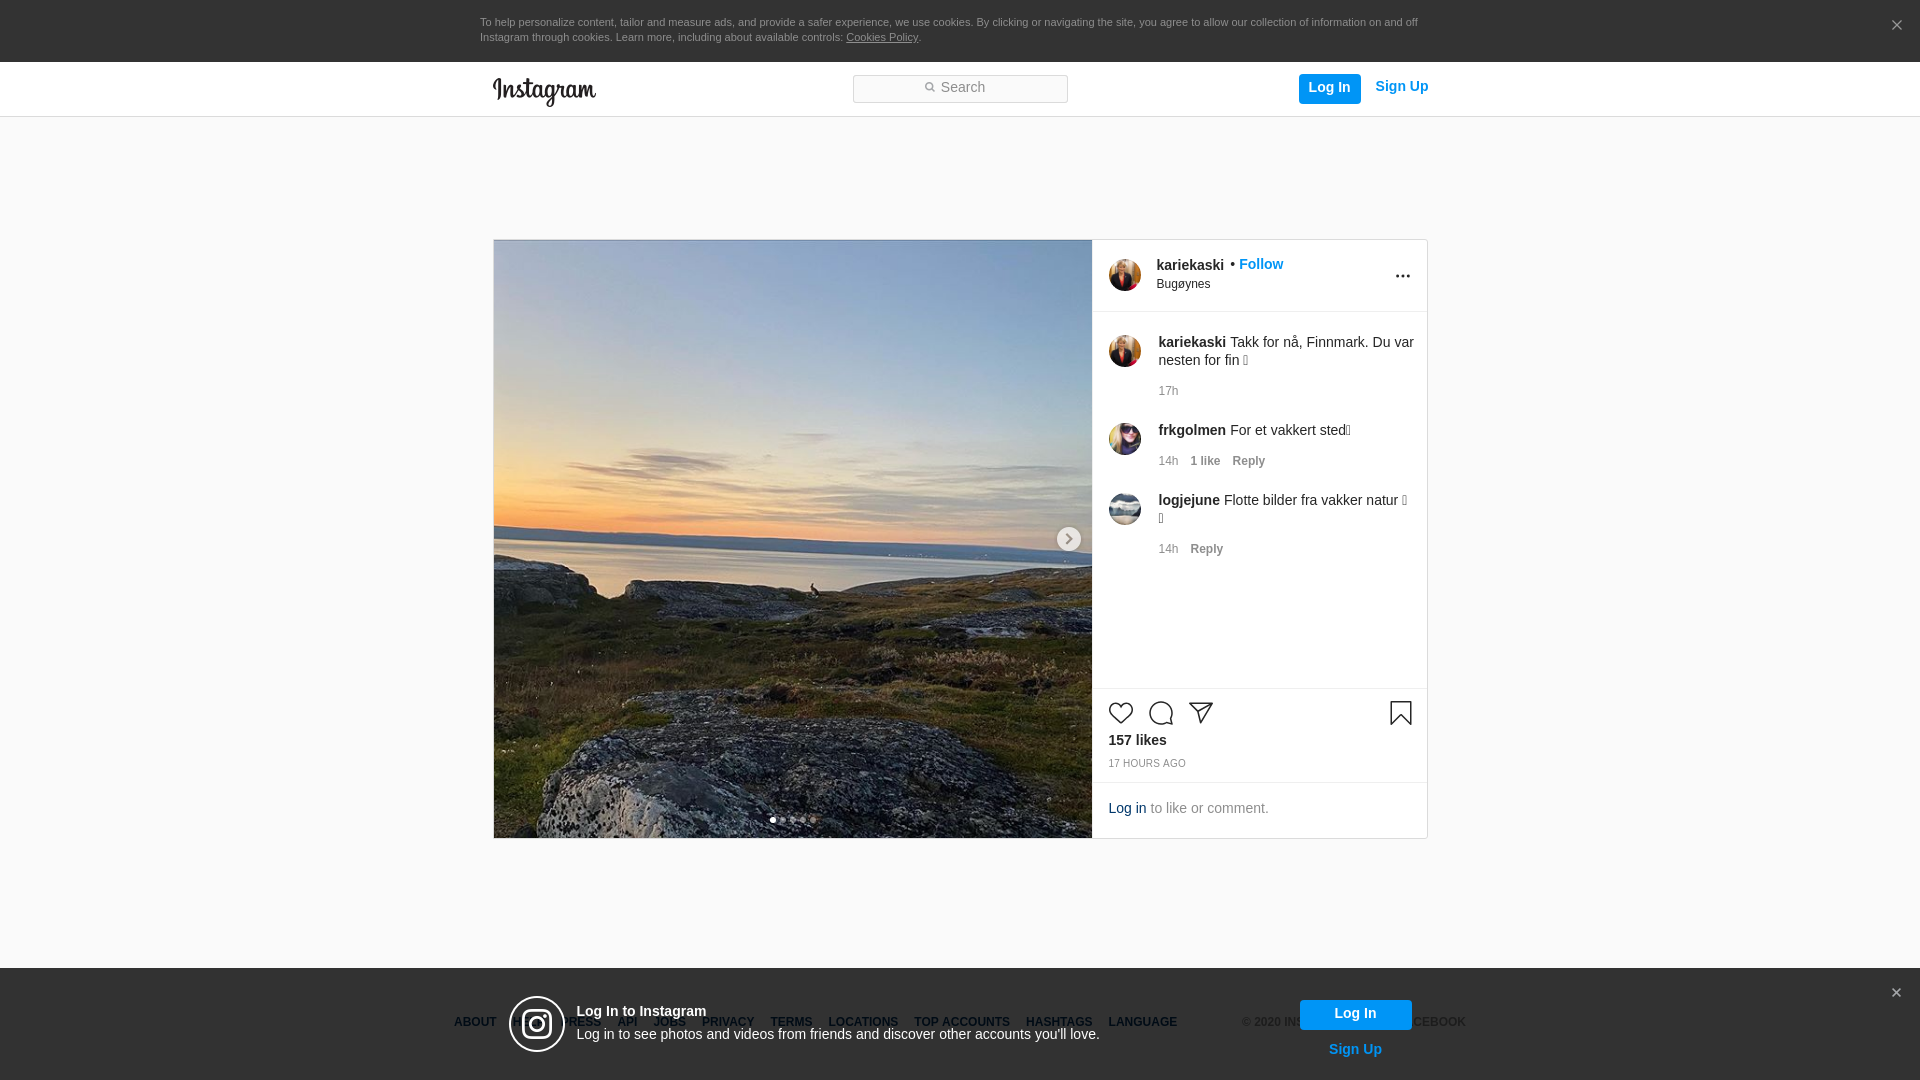Open the Sign Up link in header
1920x1080 pixels.
tap(1401, 86)
